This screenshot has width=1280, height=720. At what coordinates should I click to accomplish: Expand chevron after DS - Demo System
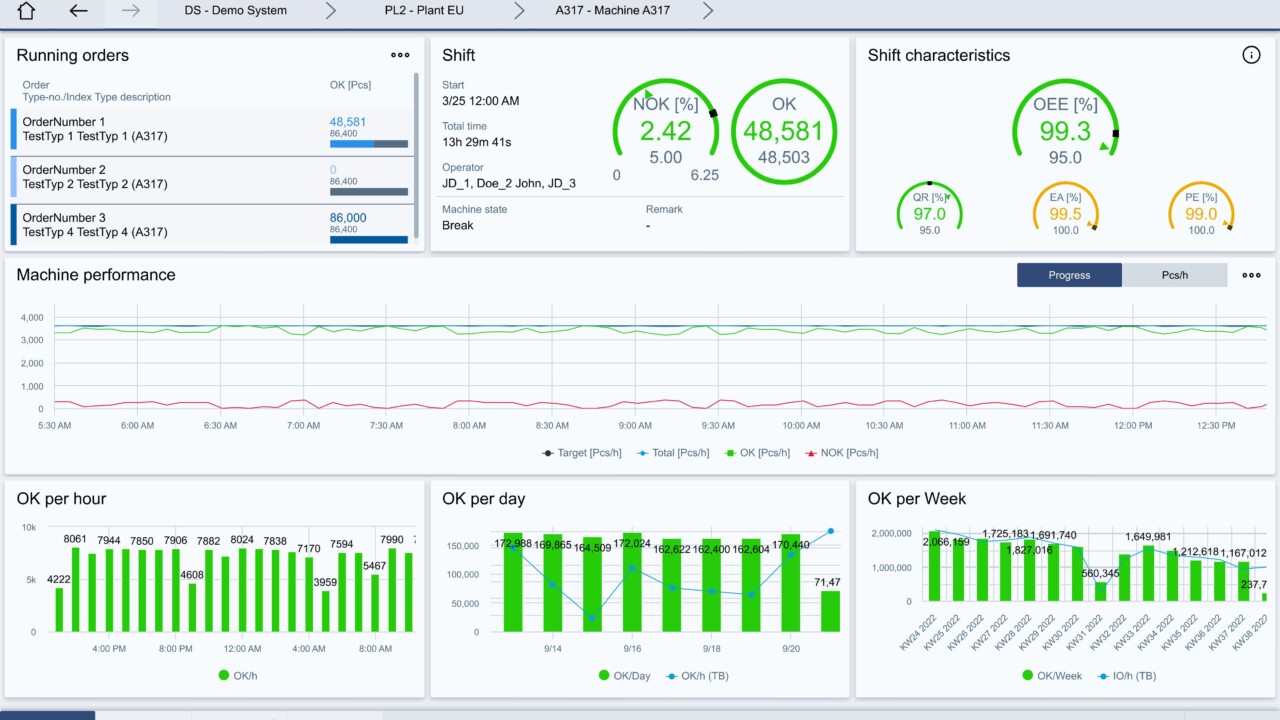pos(331,11)
